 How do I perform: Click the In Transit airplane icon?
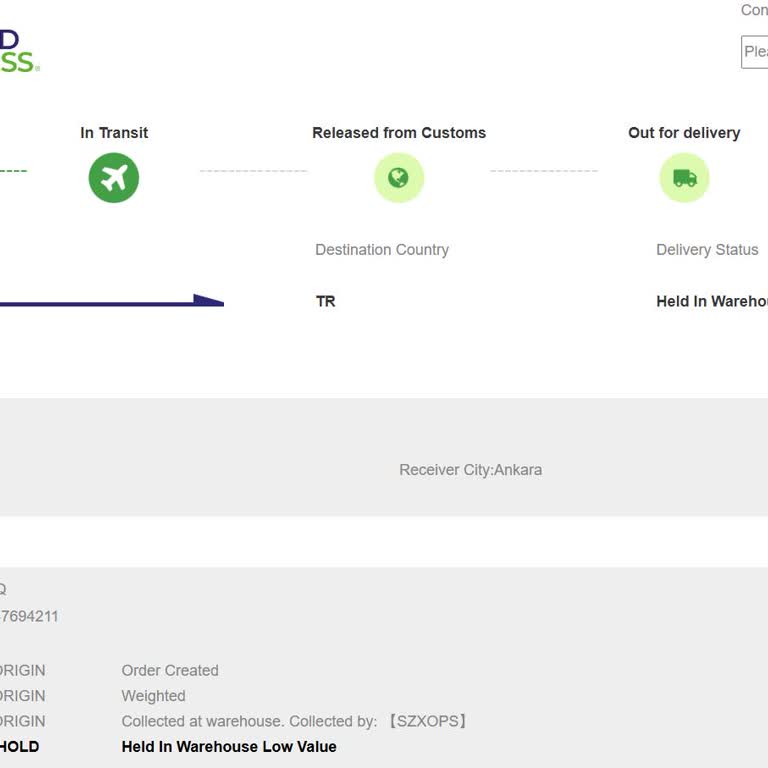(113, 178)
